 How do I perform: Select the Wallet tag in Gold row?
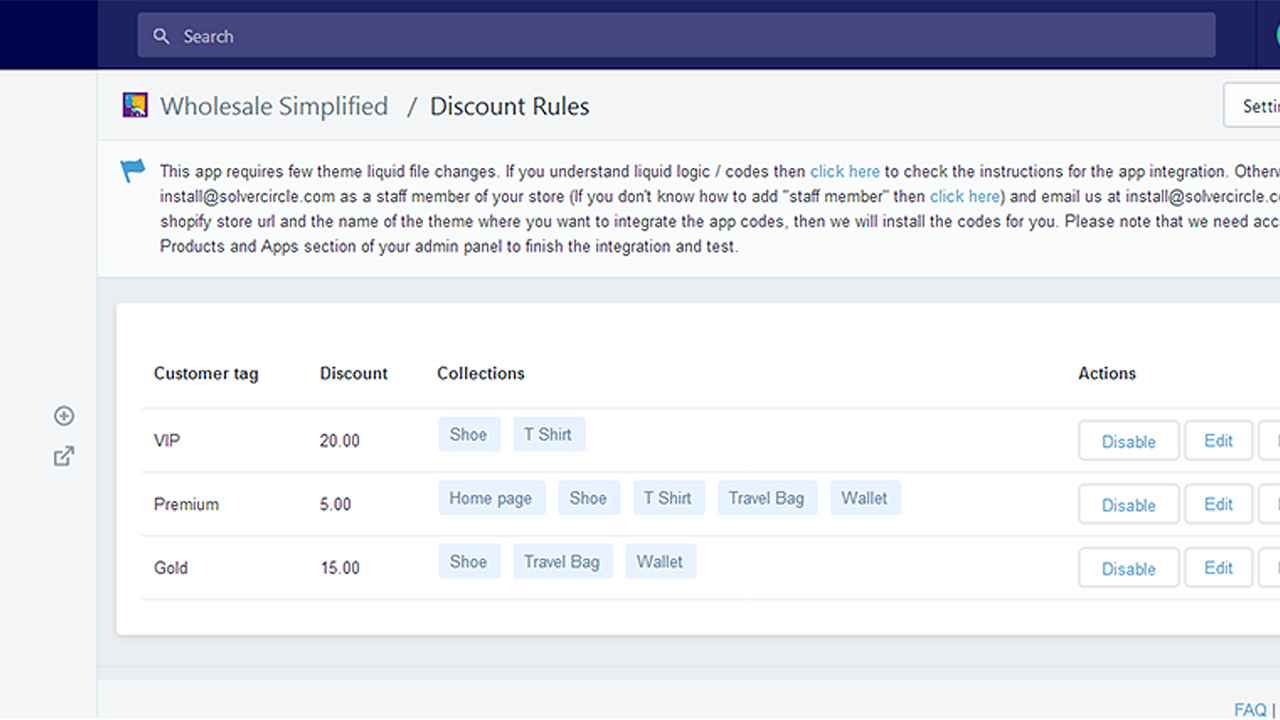tap(660, 561)
